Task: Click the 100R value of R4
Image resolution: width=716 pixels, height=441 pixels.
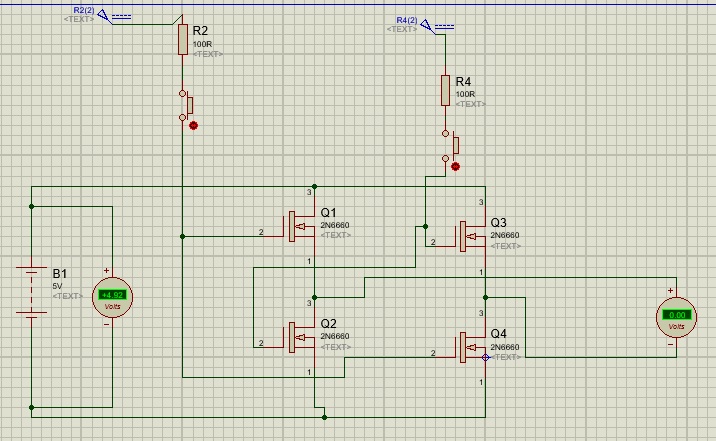Action: pos(465,94)
